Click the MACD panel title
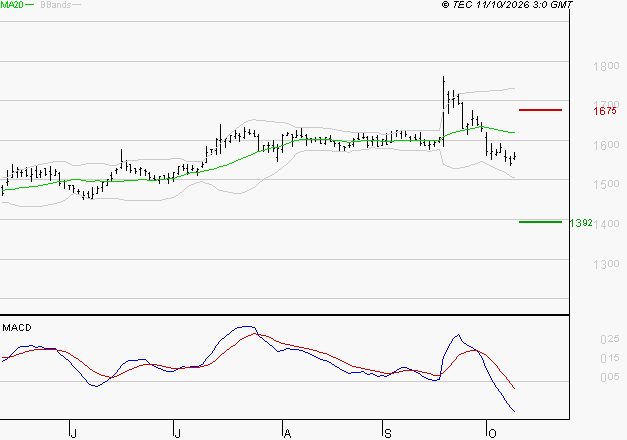Viewport: 627px width, 440px height. 17,328
